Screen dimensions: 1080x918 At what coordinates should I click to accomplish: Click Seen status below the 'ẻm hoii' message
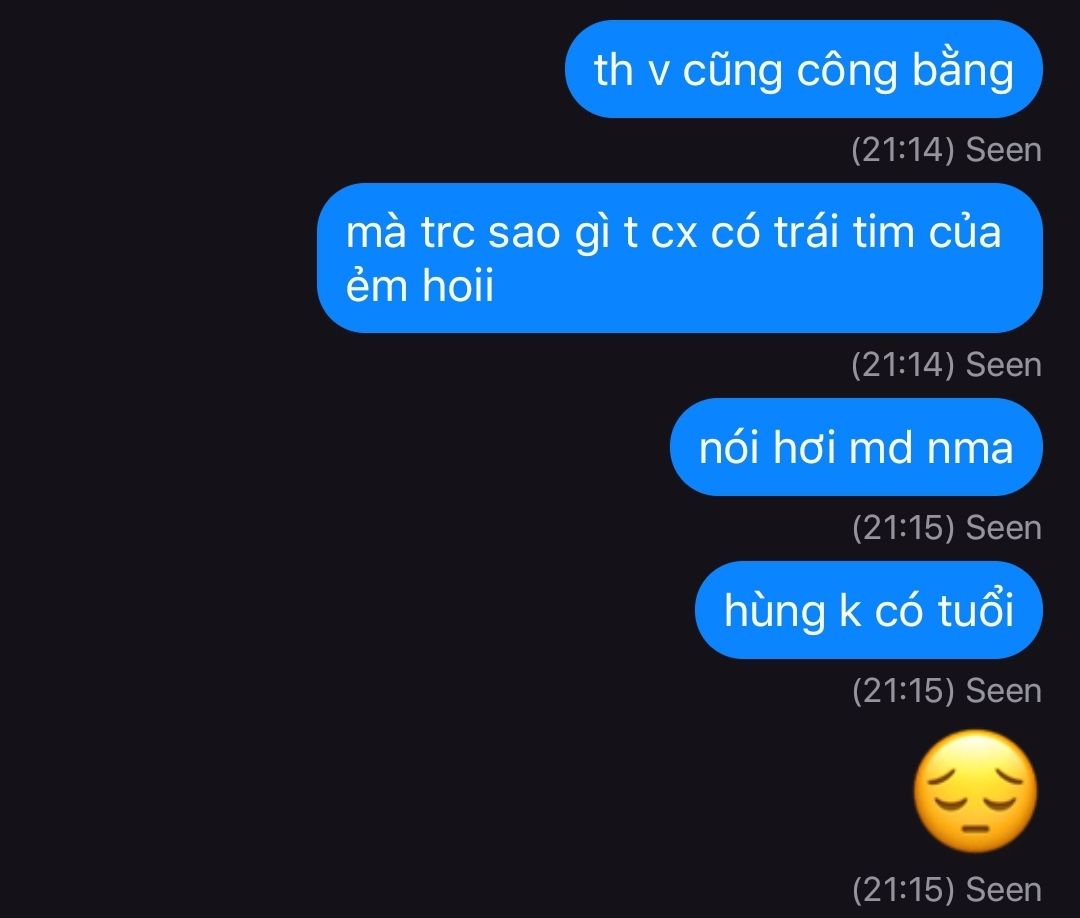[x=1004, y=365]
